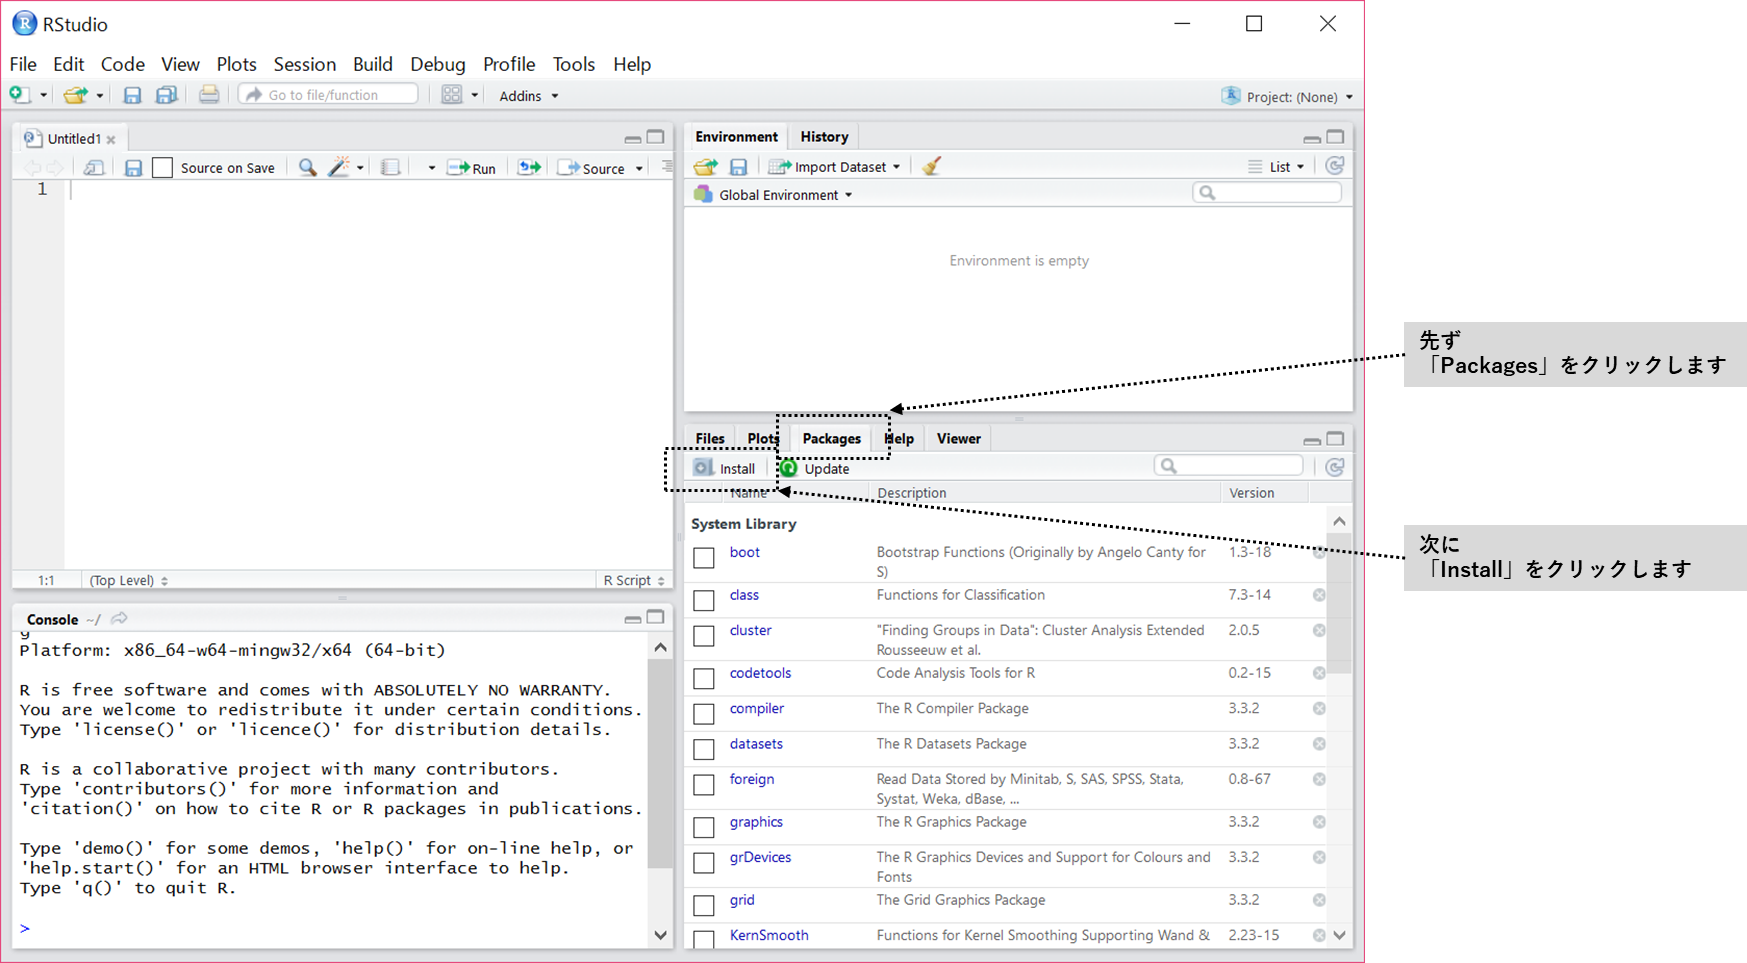The image size is (1747, 963).
Task: Check the boot package checkbox
Action: coord(704,557)
